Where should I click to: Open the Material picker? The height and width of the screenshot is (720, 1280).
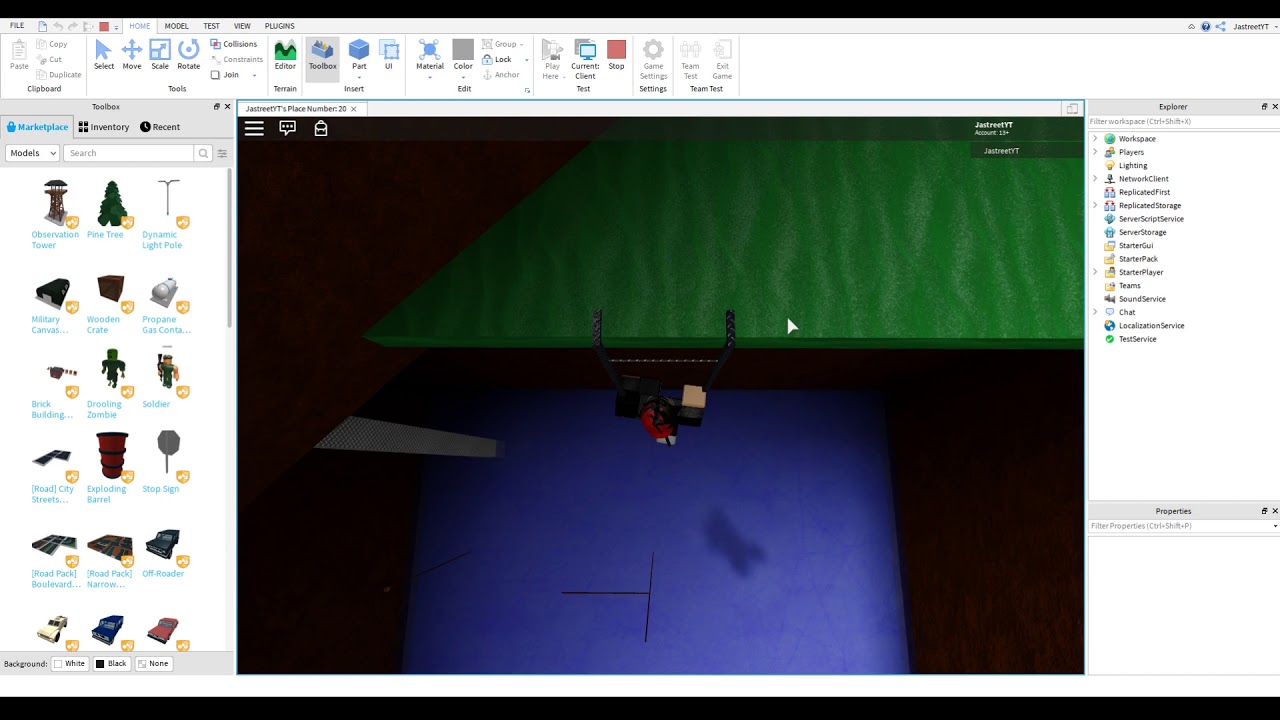pyautogui.click(x=430, y=59)
